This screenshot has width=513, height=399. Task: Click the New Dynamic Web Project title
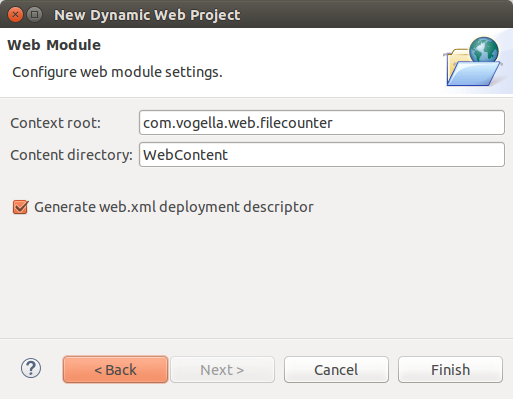pos(147,15)
